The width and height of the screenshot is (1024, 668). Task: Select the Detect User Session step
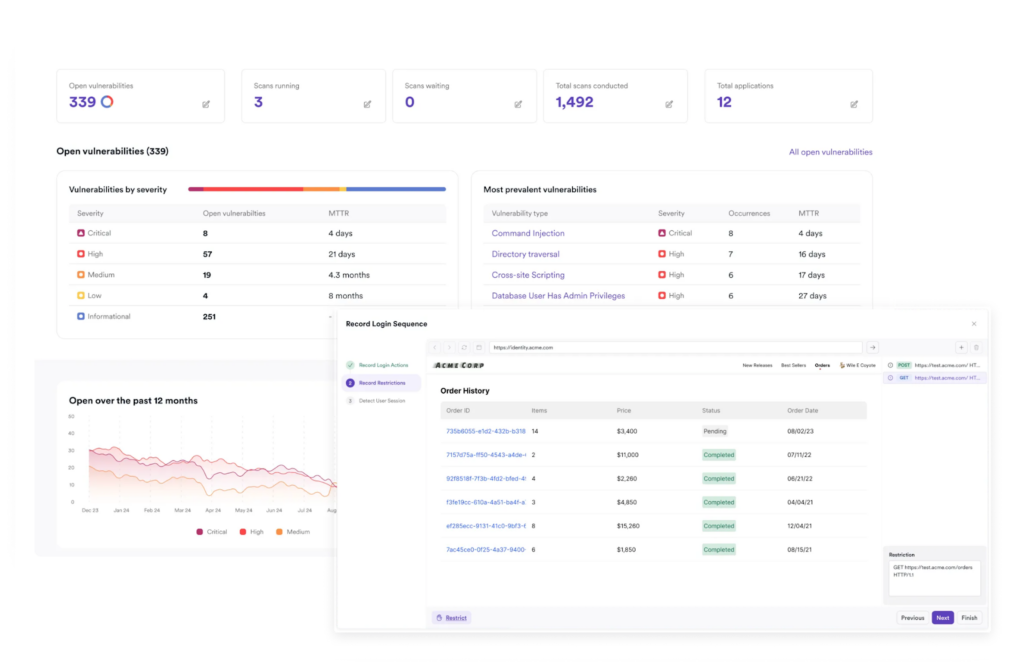coord(383,401)
